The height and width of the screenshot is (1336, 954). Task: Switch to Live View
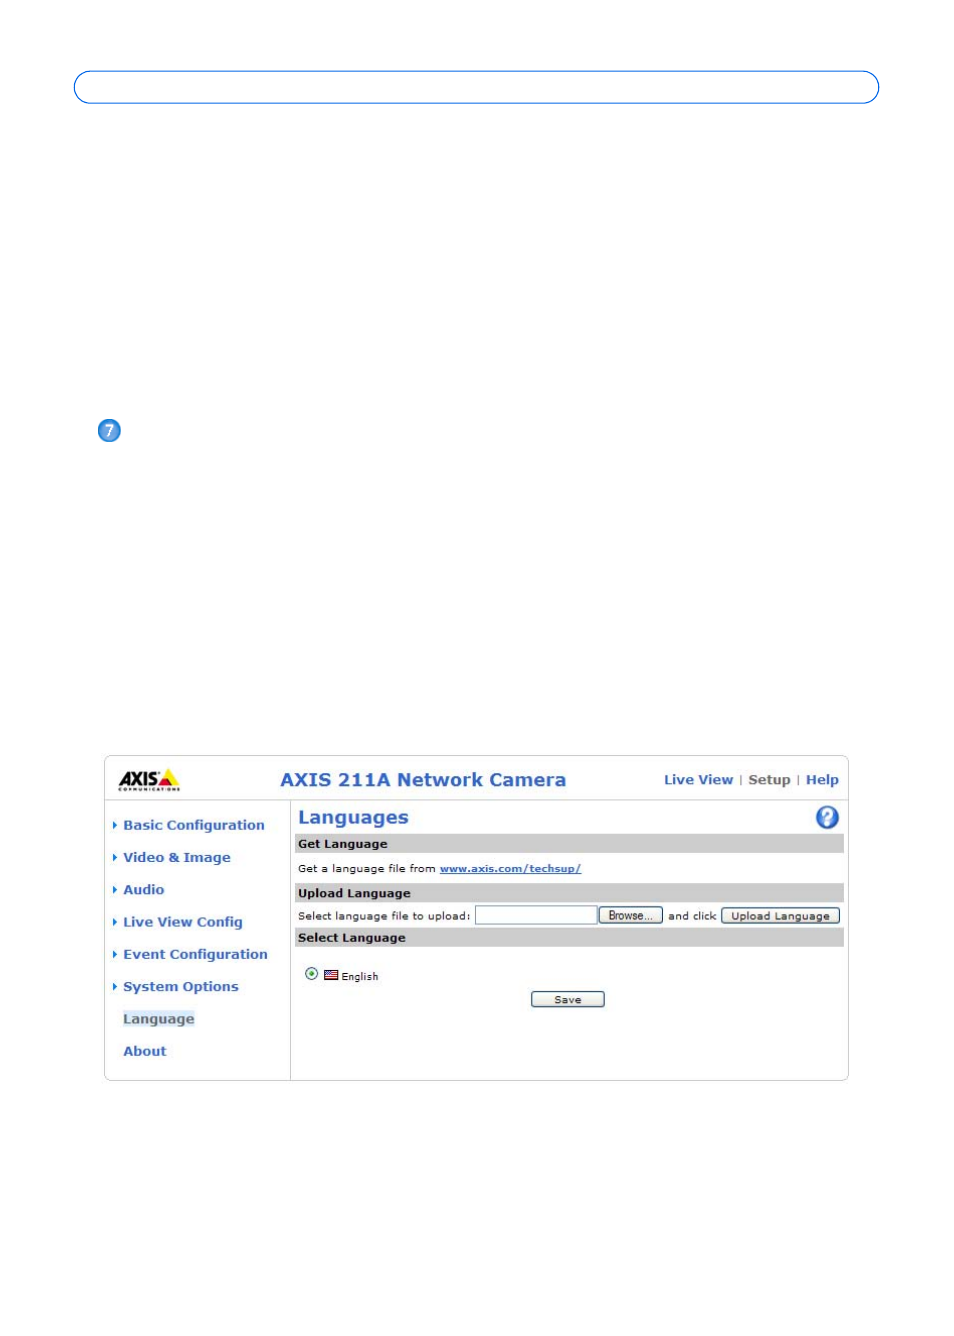[x=698, y=780]
